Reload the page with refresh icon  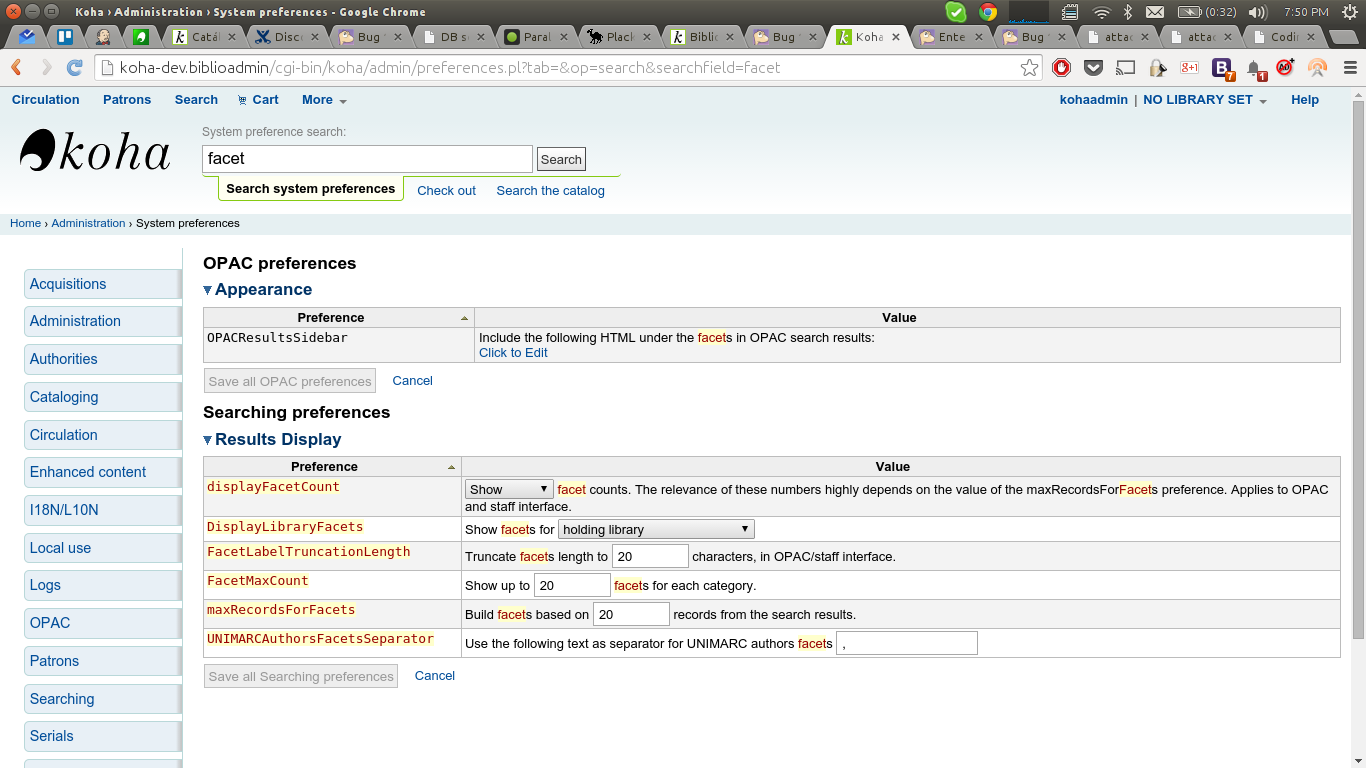(74, 68)
